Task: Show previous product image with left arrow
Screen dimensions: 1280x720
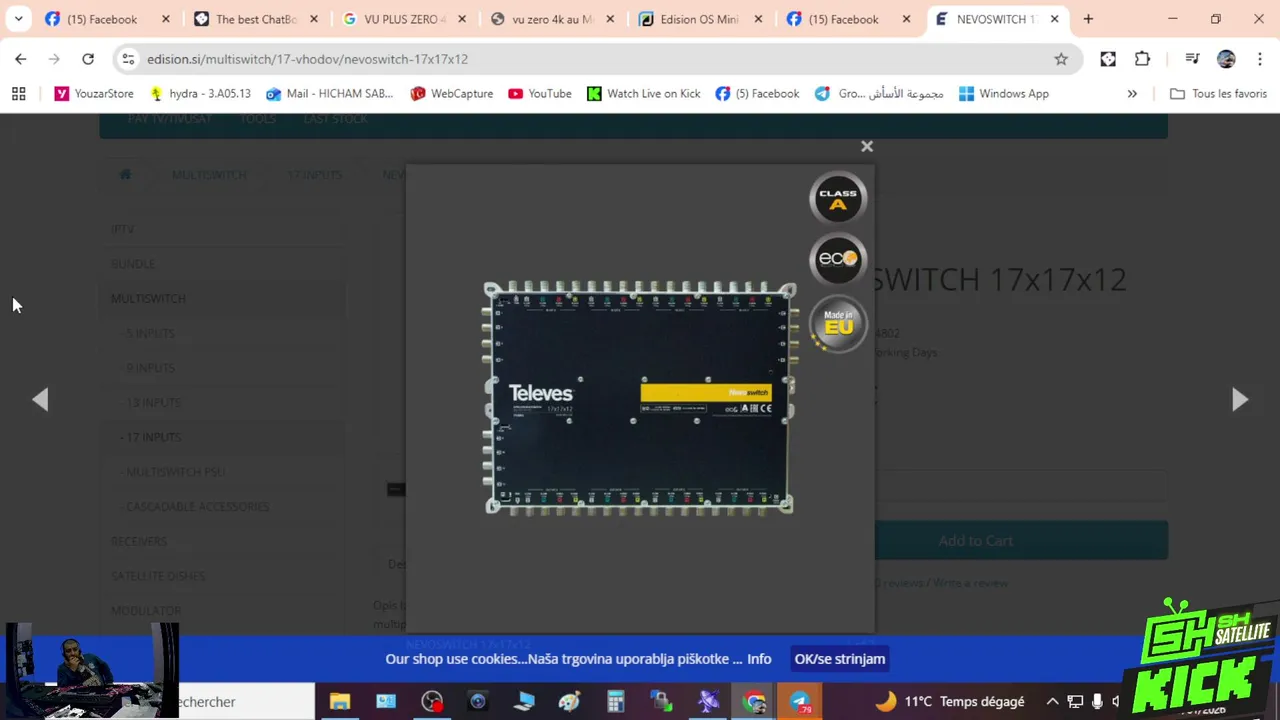Action: tap(40, 399)
